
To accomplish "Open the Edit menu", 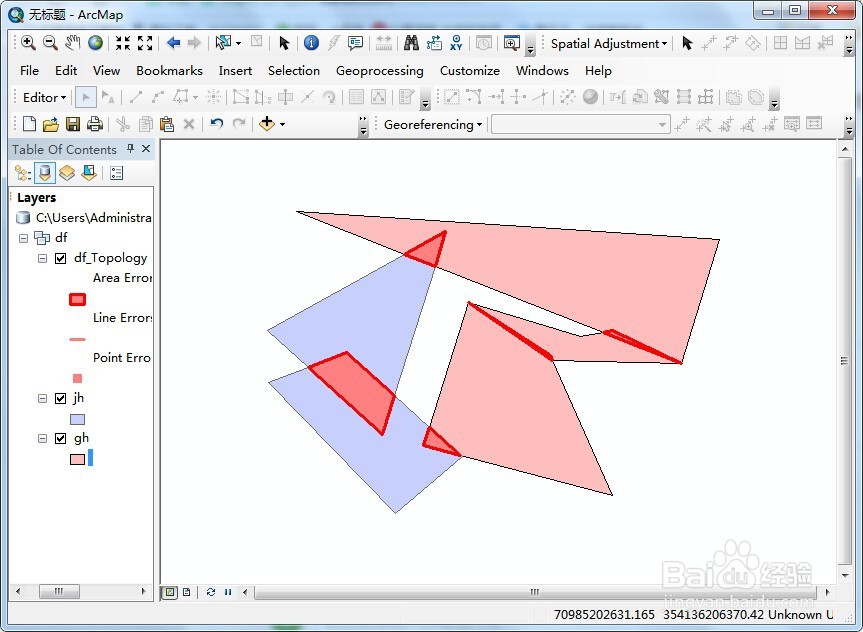I will pos(66,70).
